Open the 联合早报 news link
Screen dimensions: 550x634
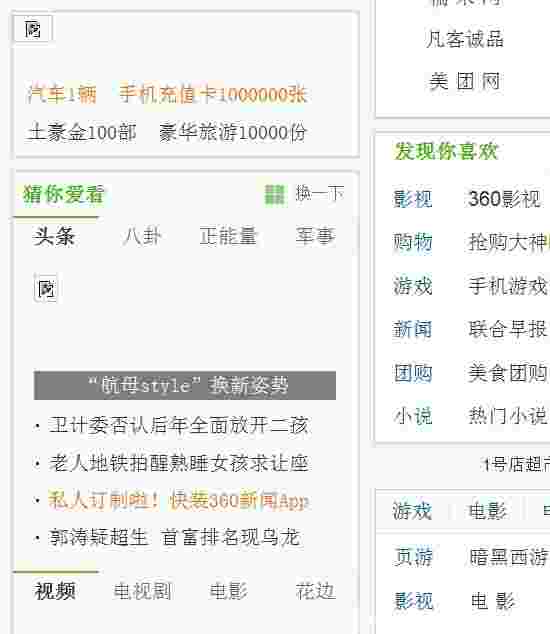[x=508, y=329]
